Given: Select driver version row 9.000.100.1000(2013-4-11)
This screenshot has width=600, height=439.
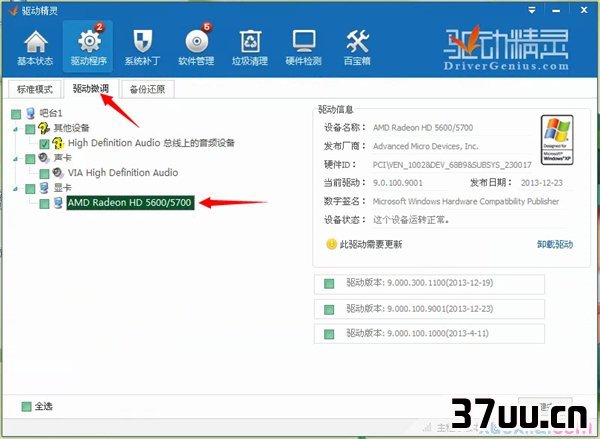Looking at the screenshot, I should click(x=429, y=333).
